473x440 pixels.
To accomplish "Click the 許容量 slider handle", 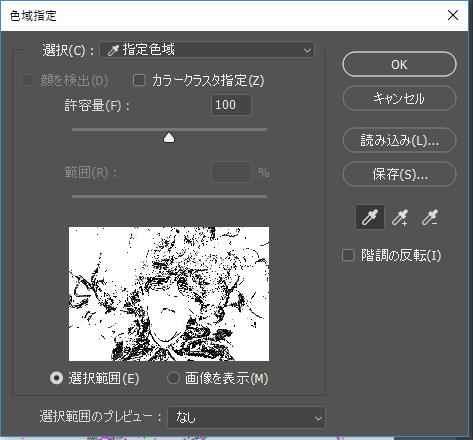I will click(x=169, y=137).
